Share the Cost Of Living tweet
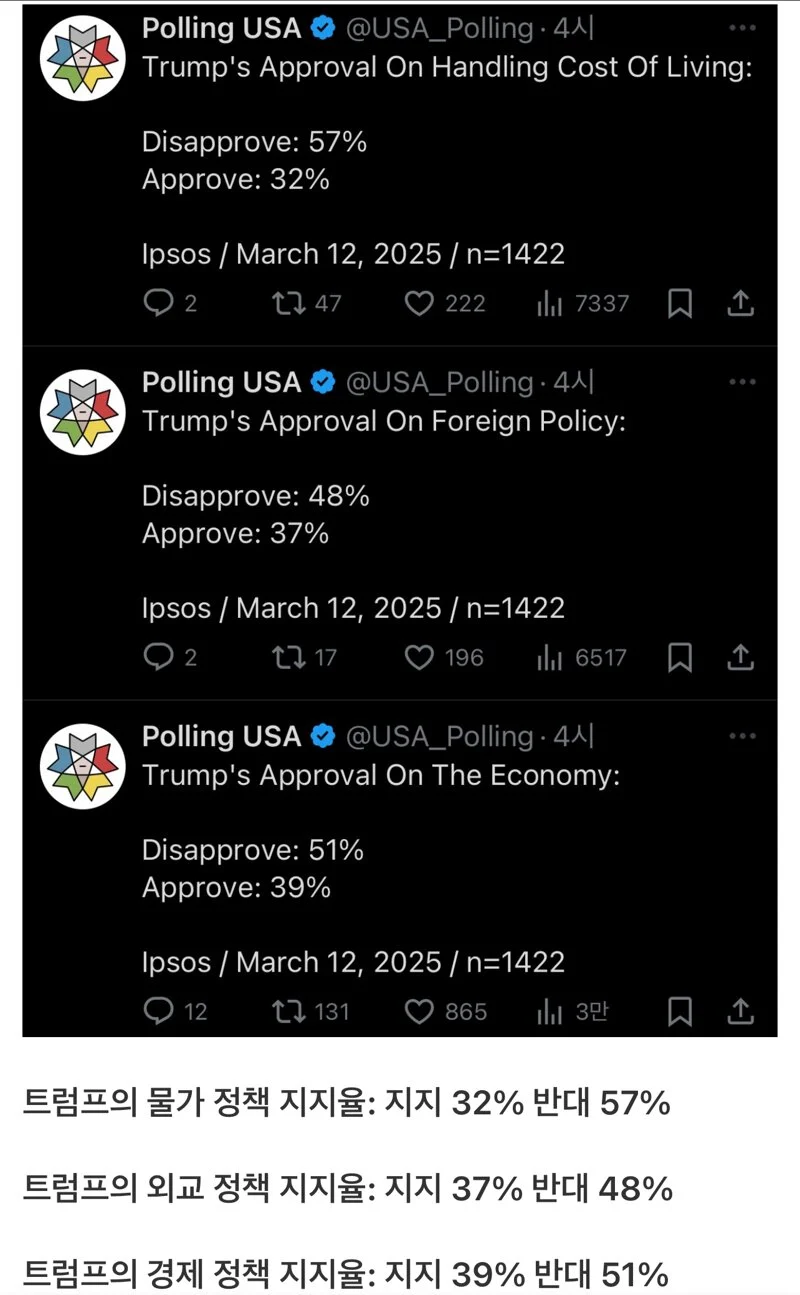The image size is (800, 1295). (x=740, y=303)
